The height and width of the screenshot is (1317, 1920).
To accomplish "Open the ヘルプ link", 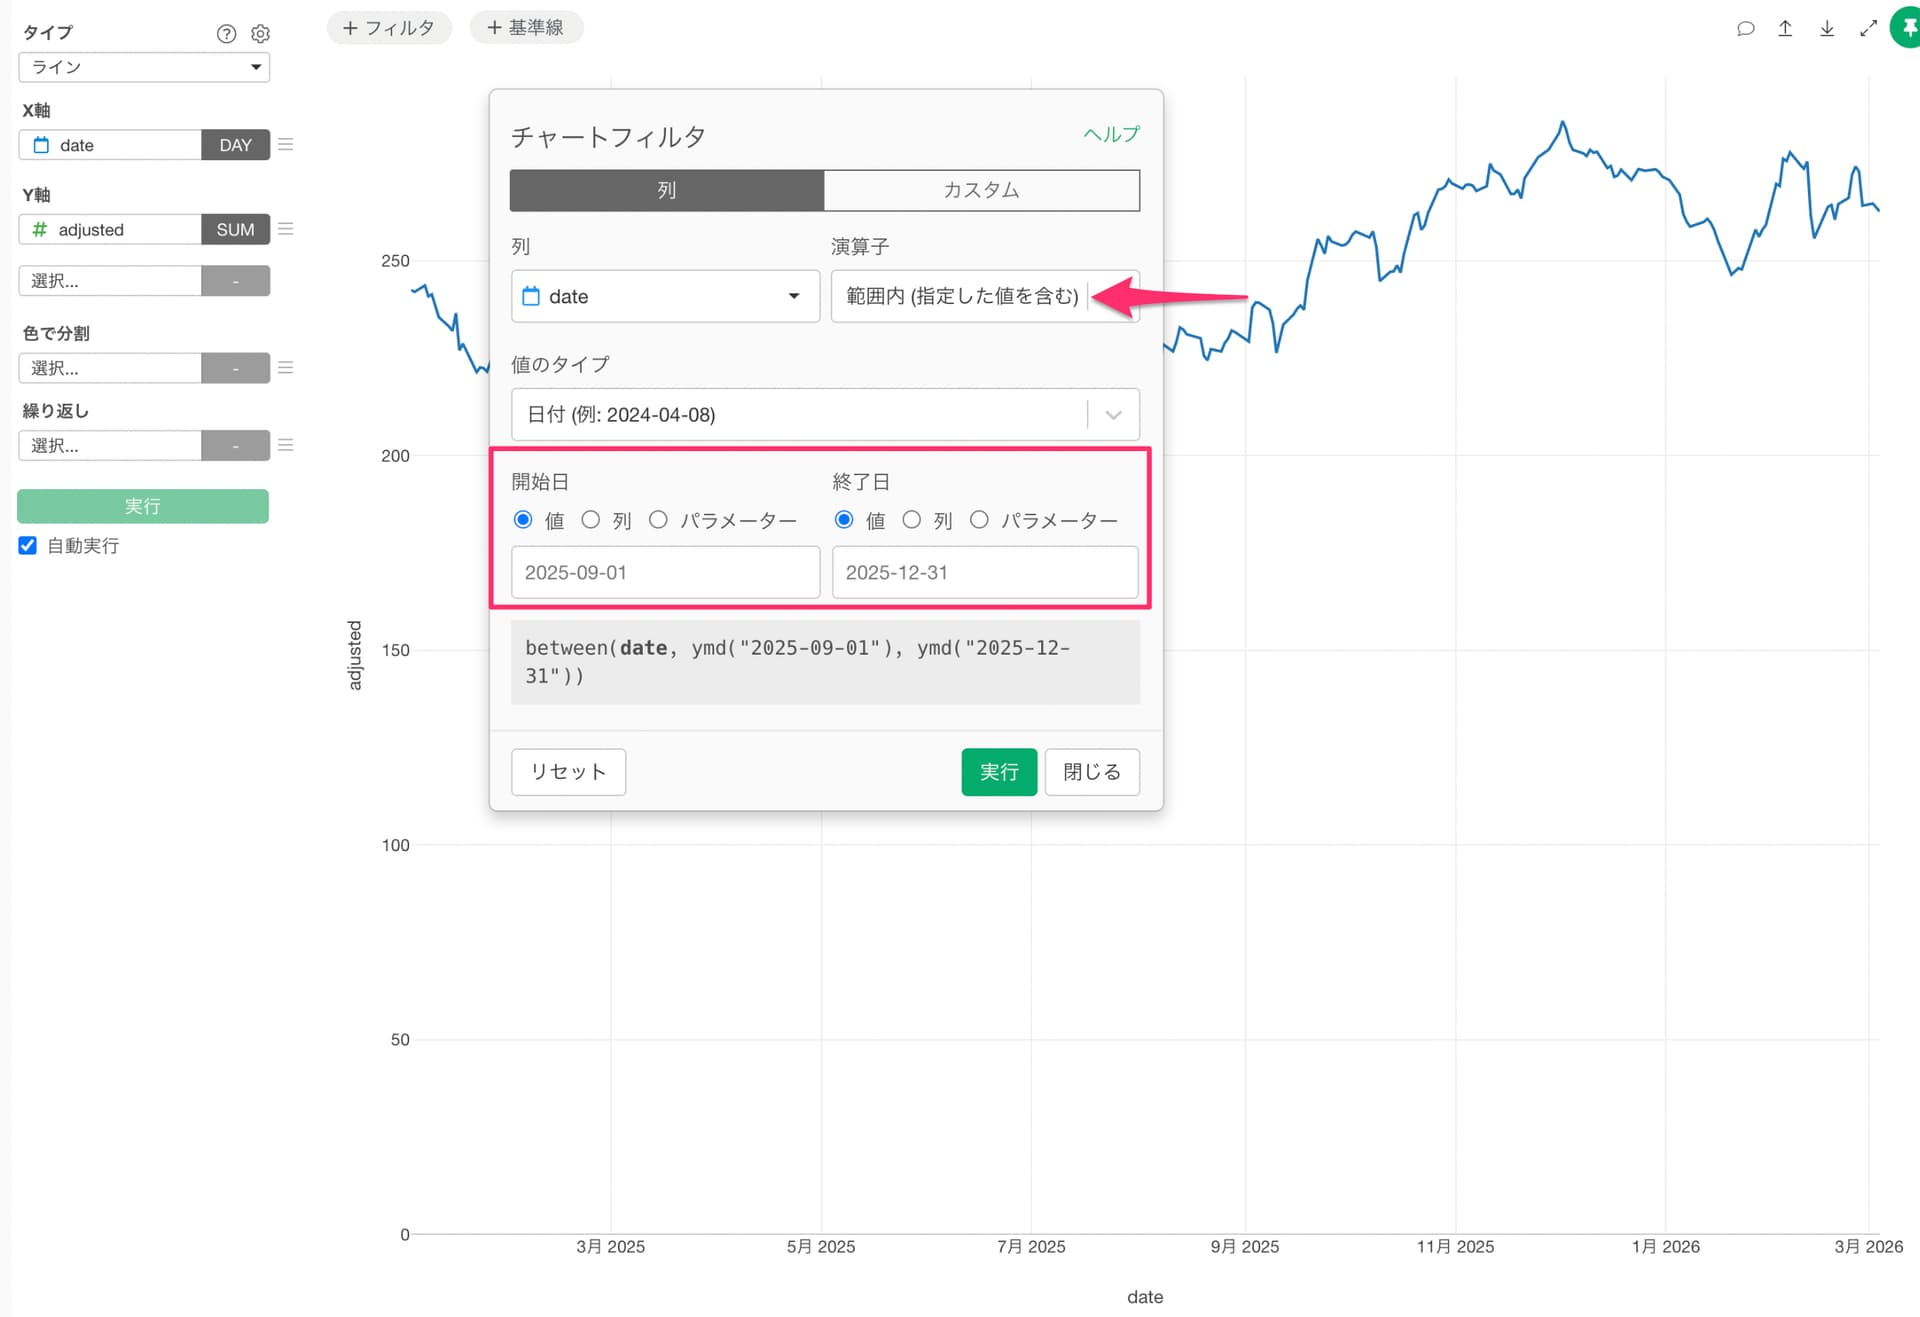I will [x=1111, y=134].
